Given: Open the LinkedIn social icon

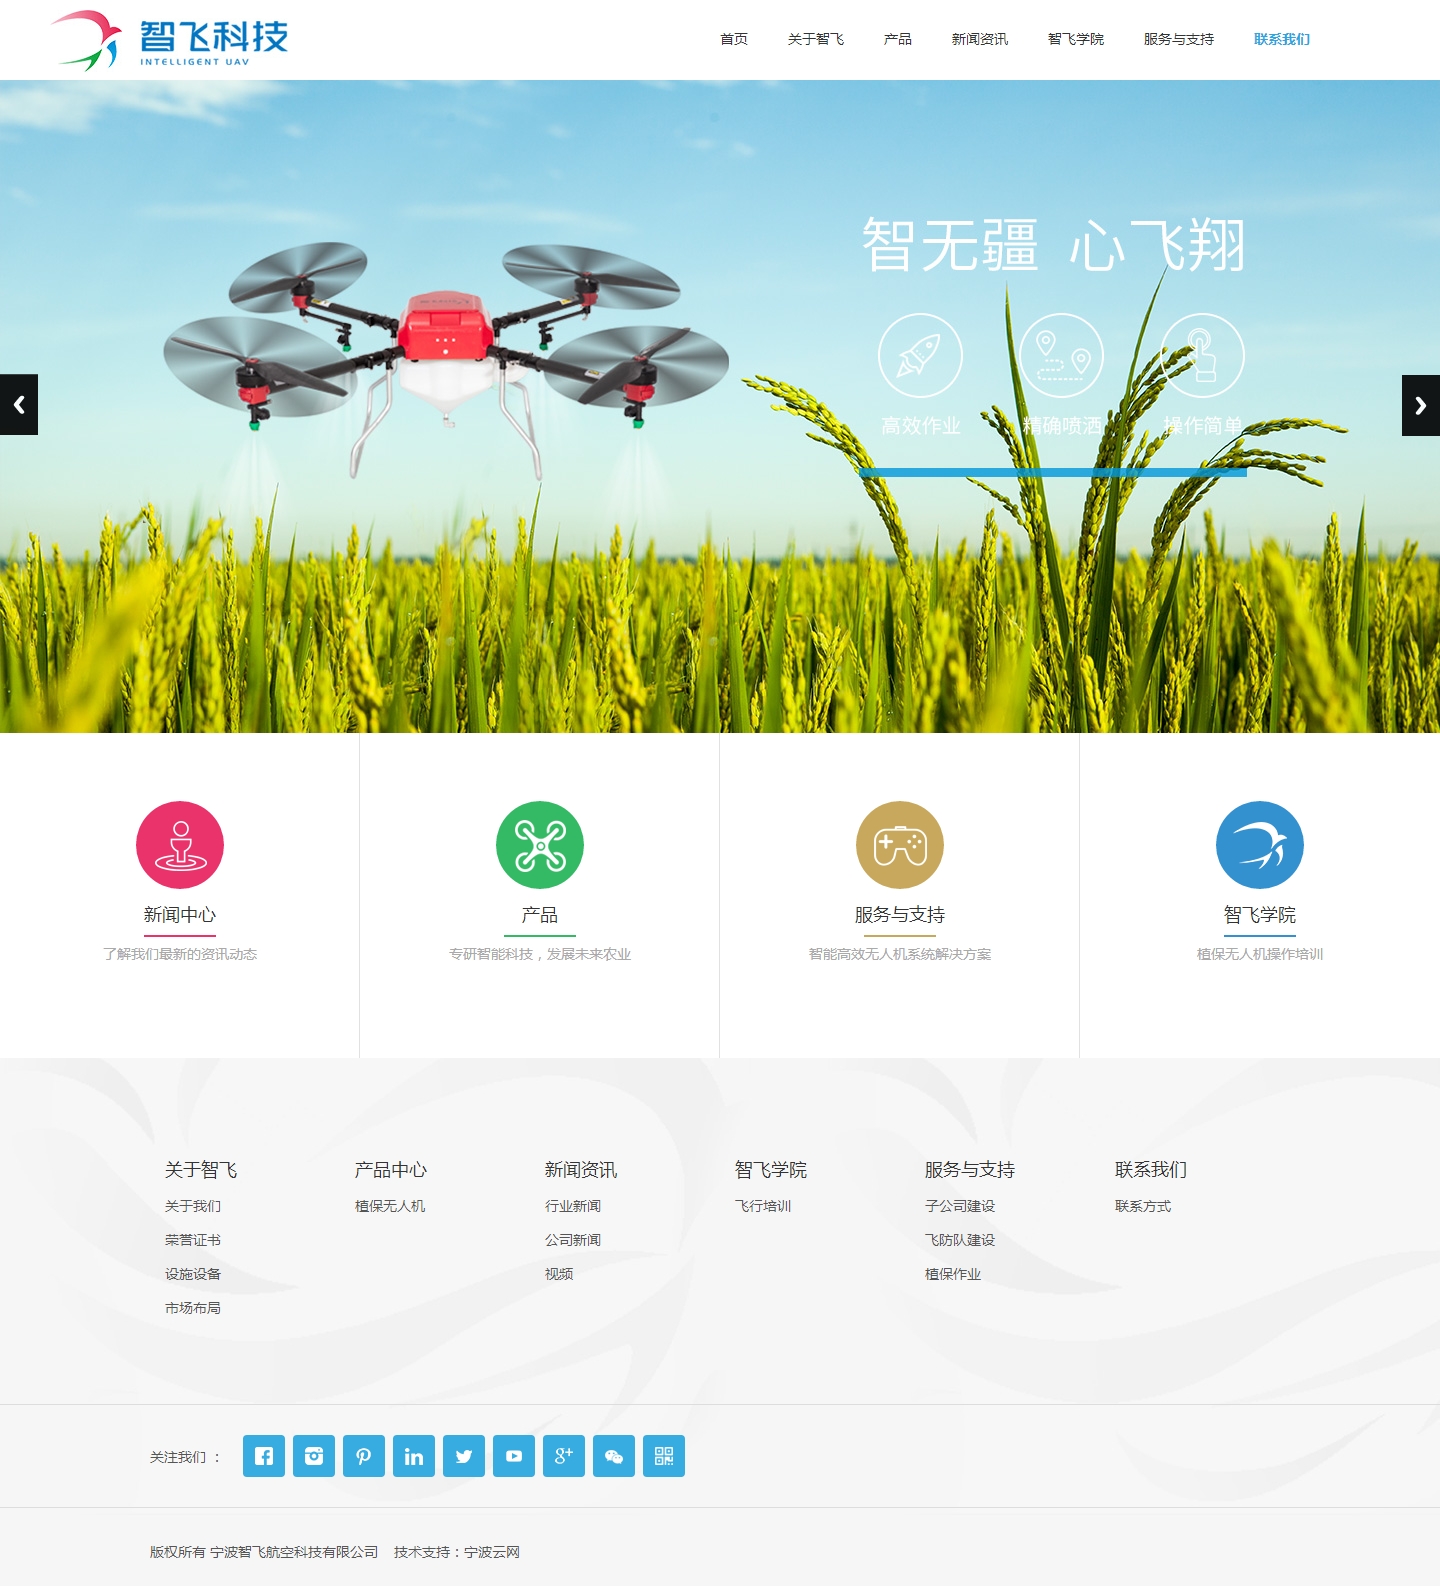Looking at the screenshot, I should pyautogui.click(x=414, y=1456).
